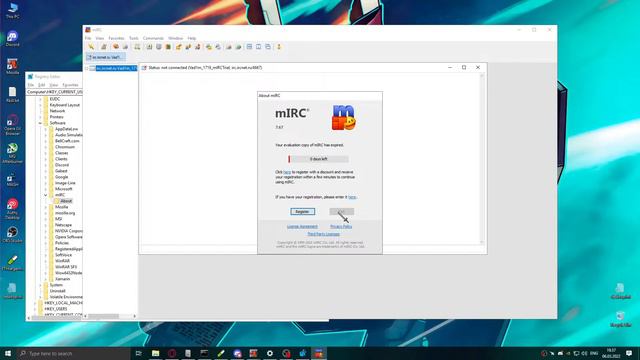Click the Colors toolbar icon in mIRC

pyautogui.click(x=168, y=47)
